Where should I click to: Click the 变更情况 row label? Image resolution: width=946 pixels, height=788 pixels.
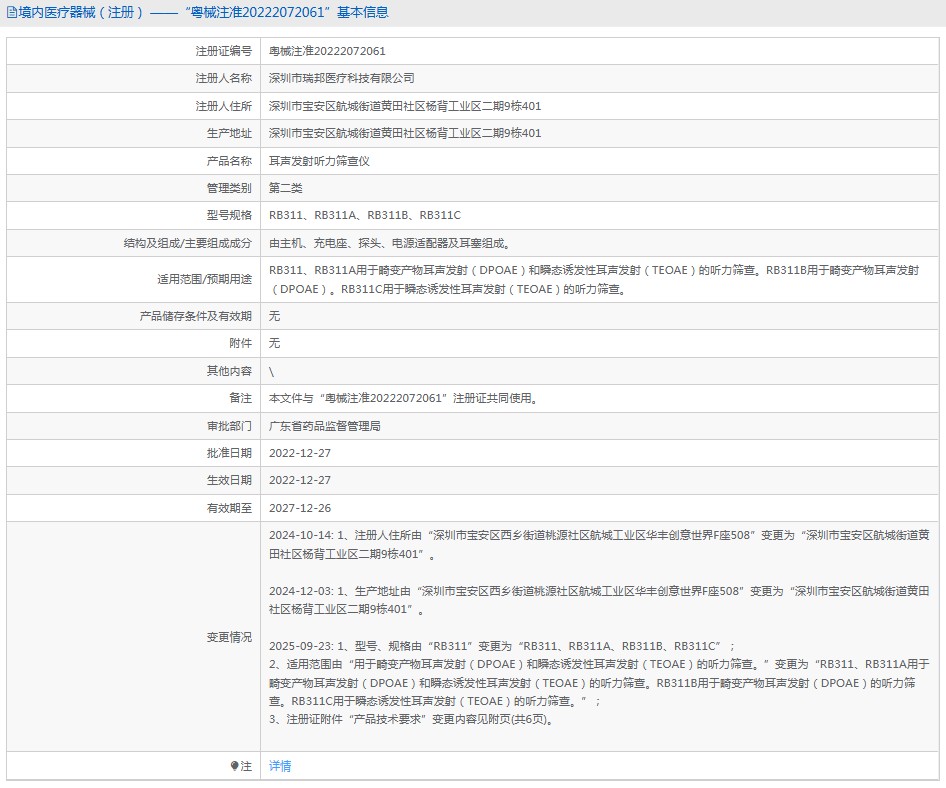[229, 637]
